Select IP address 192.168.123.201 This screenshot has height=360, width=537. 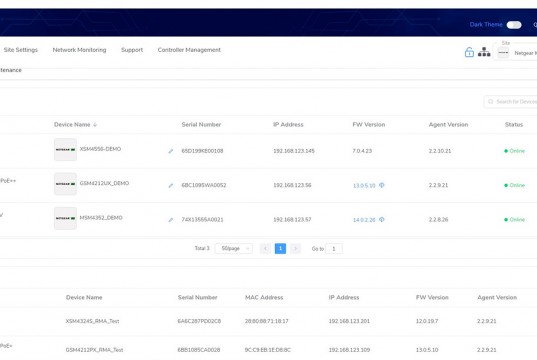point(349,321)
